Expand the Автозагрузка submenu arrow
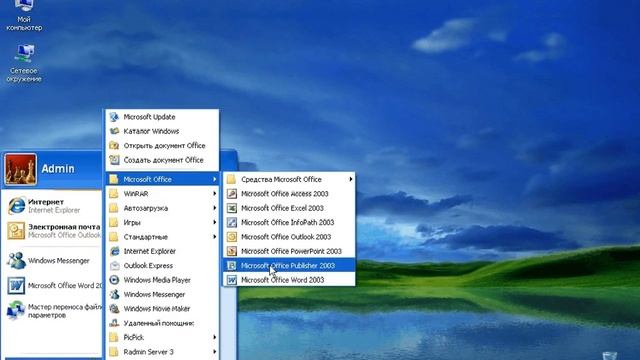The width and height of the screenshot is (640, 360). tap(214, 208)
